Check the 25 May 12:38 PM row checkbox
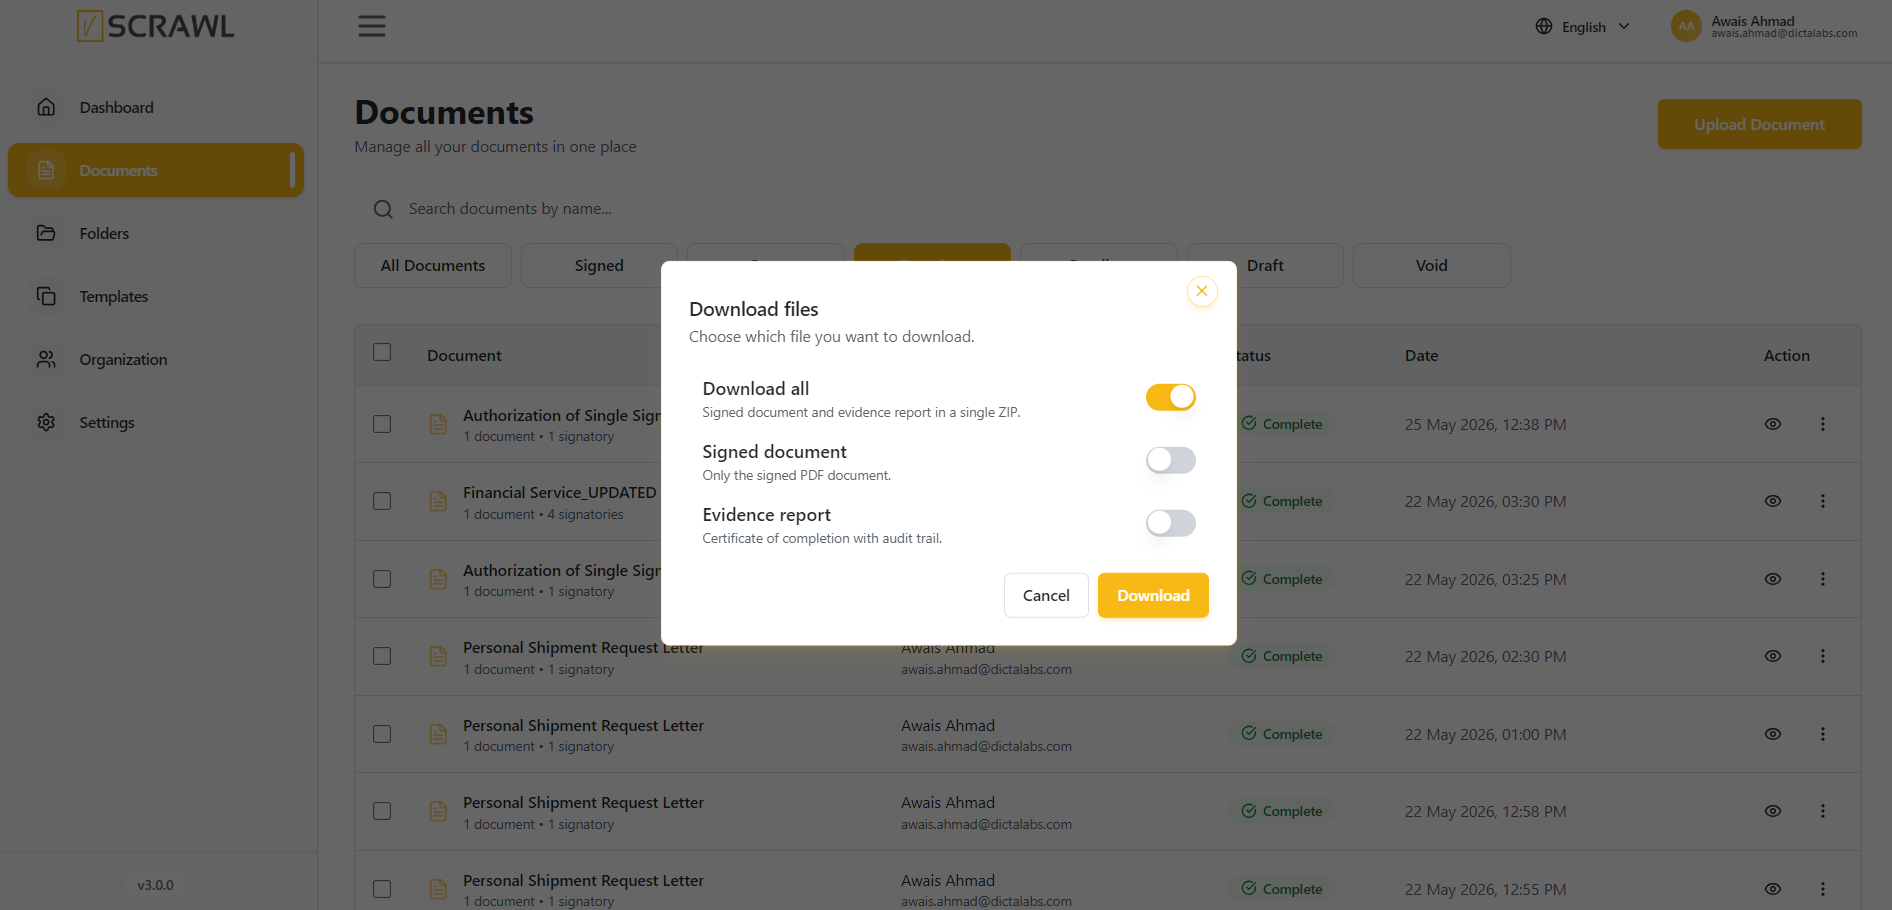 click(x=382, y=424)
